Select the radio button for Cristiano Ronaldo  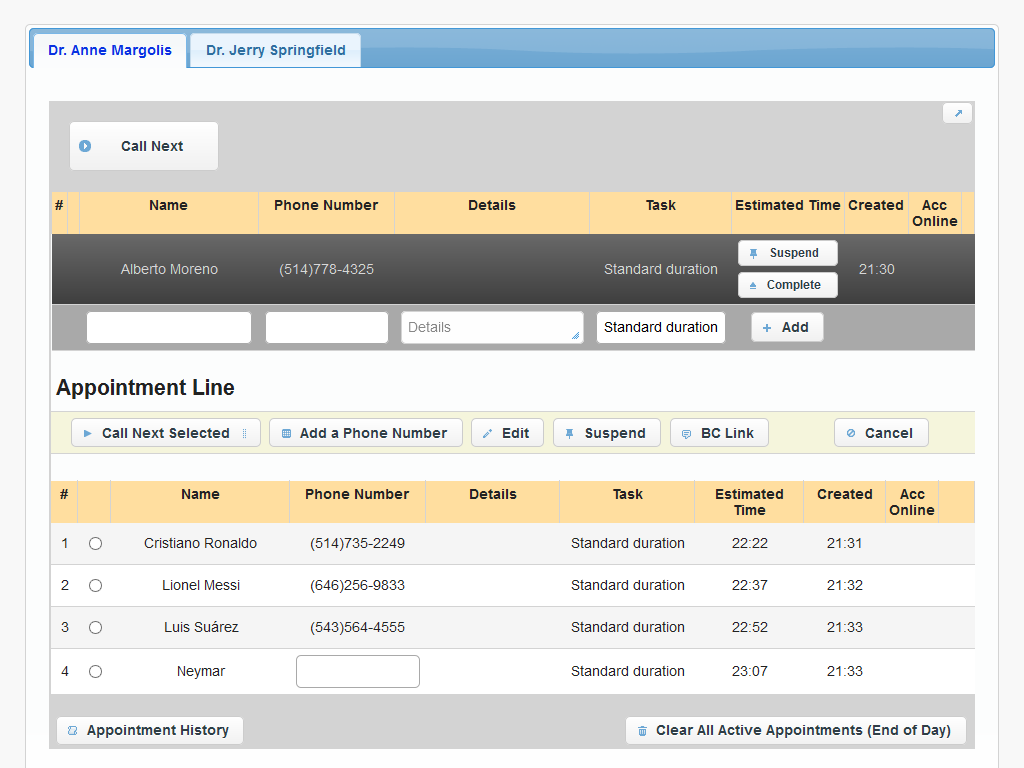[95, 544]
